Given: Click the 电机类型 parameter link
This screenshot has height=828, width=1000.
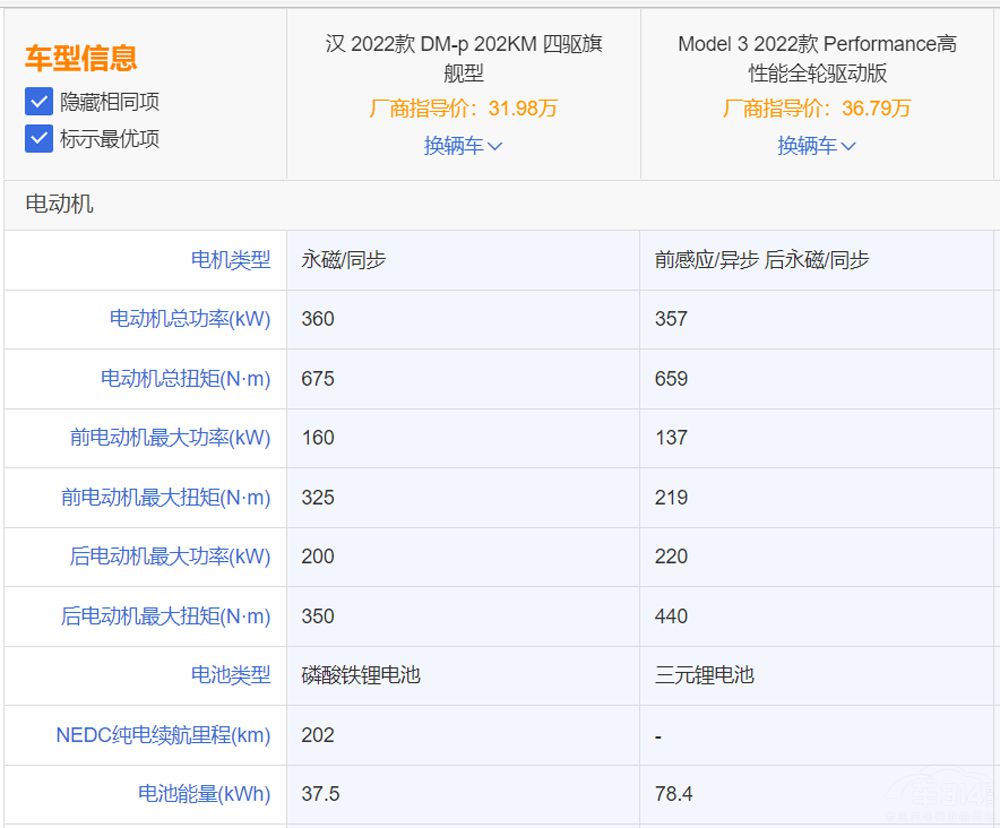Looking at the screenshot, I should (x=232, y=260).
